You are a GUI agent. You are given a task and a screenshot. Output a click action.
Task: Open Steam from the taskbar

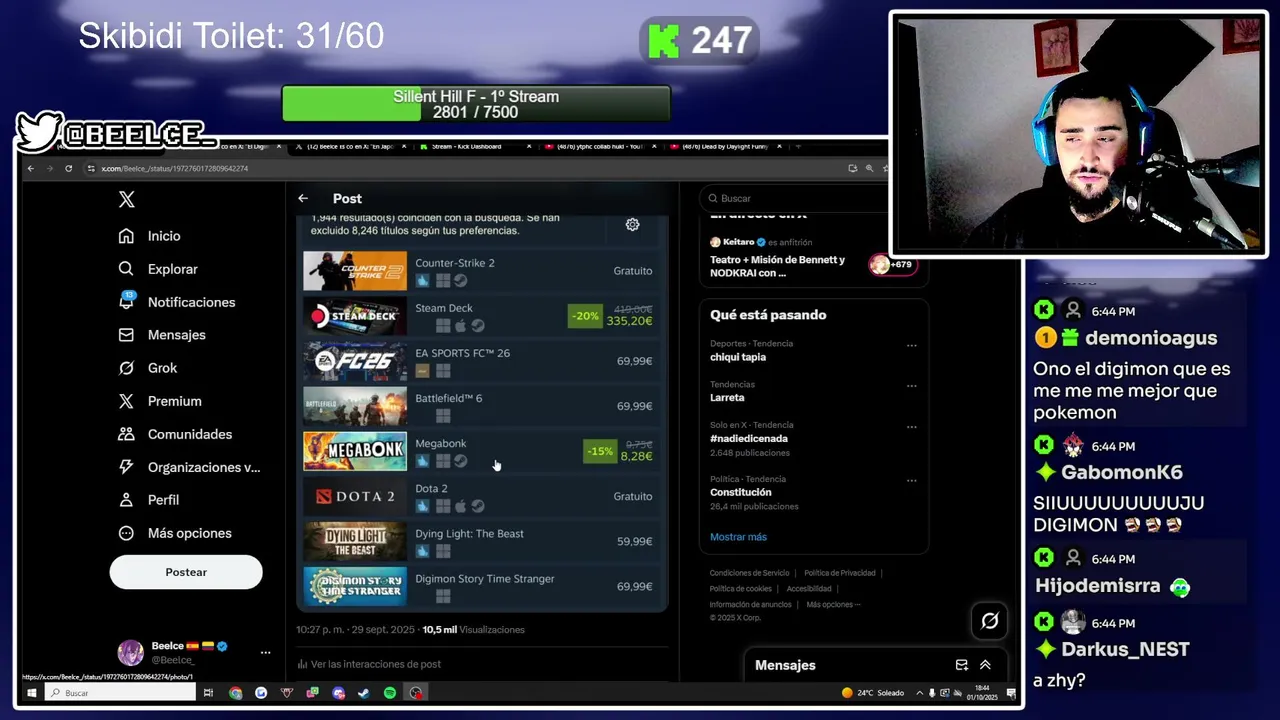[364, 692]
